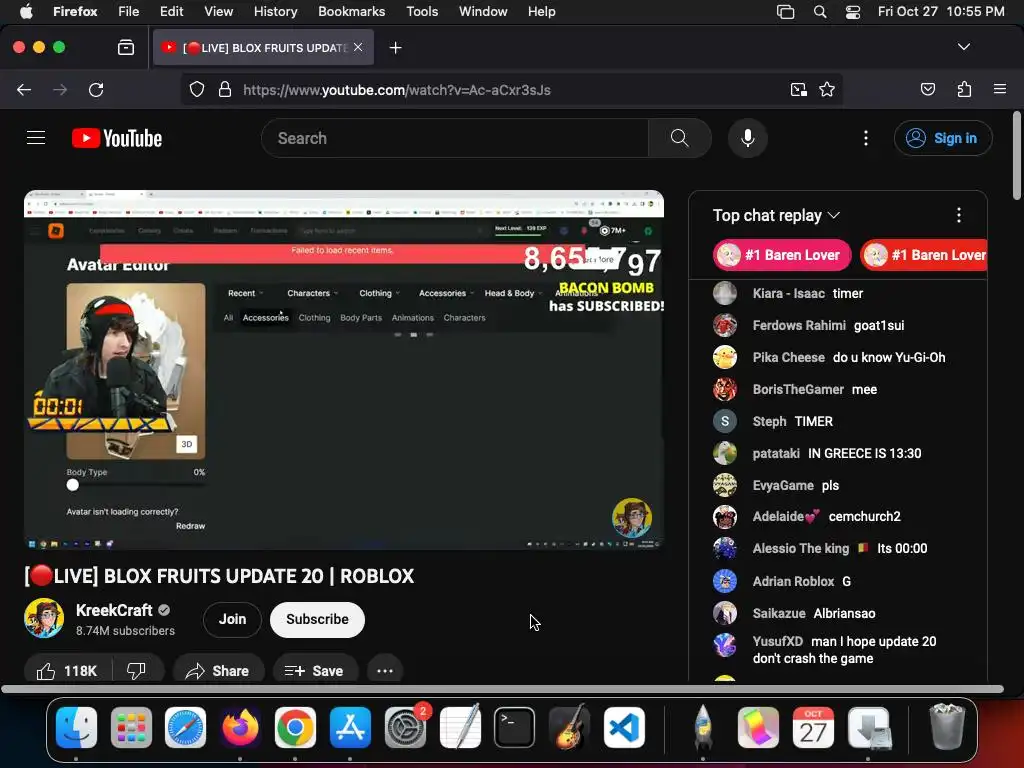The image size is (1024, 768).
Task: Like the video with thumbs up
Action: [68, 671]
